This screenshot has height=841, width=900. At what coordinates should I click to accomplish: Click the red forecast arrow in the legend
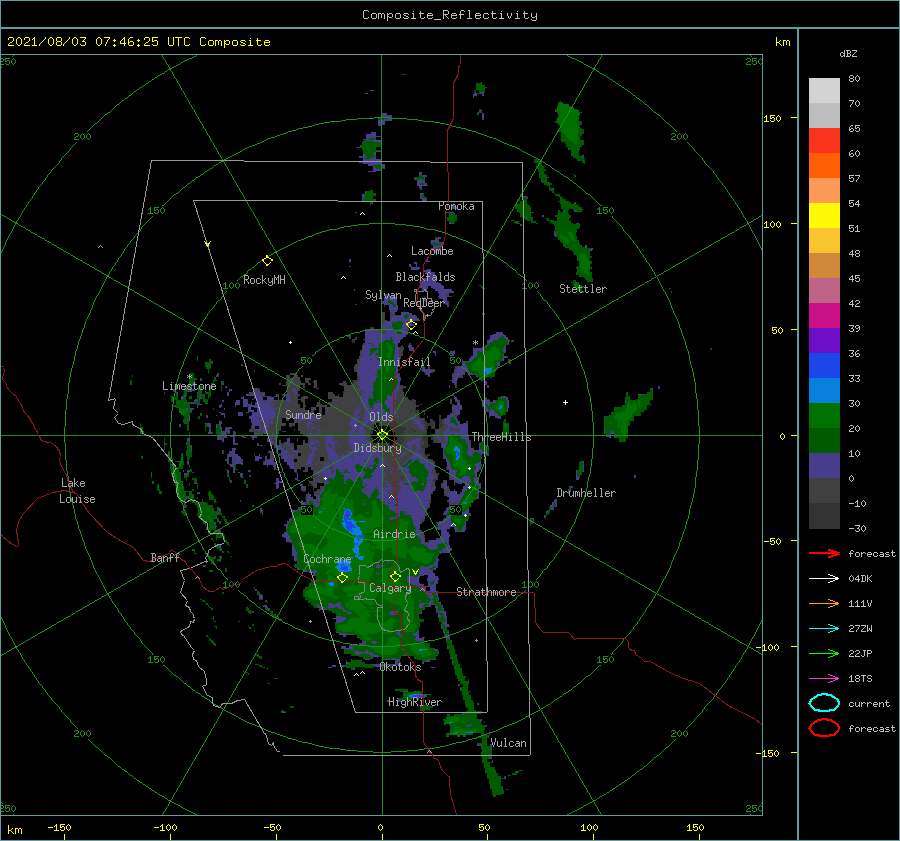click(824, 553)
